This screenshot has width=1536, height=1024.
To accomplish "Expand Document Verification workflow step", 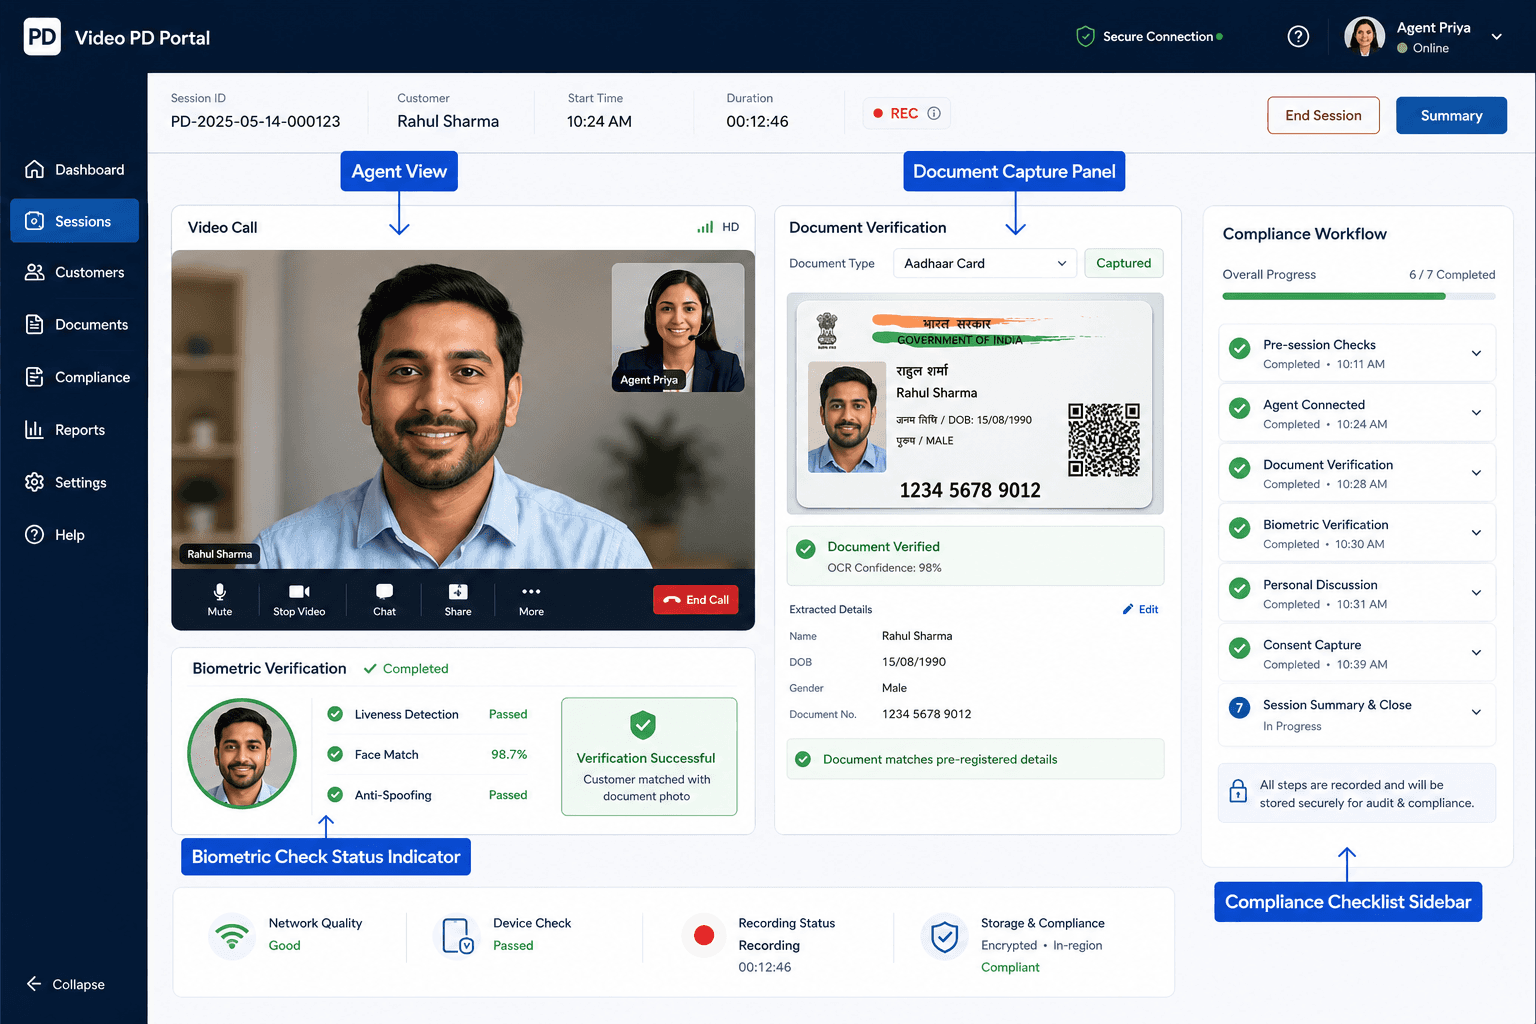I will 1476,473.
